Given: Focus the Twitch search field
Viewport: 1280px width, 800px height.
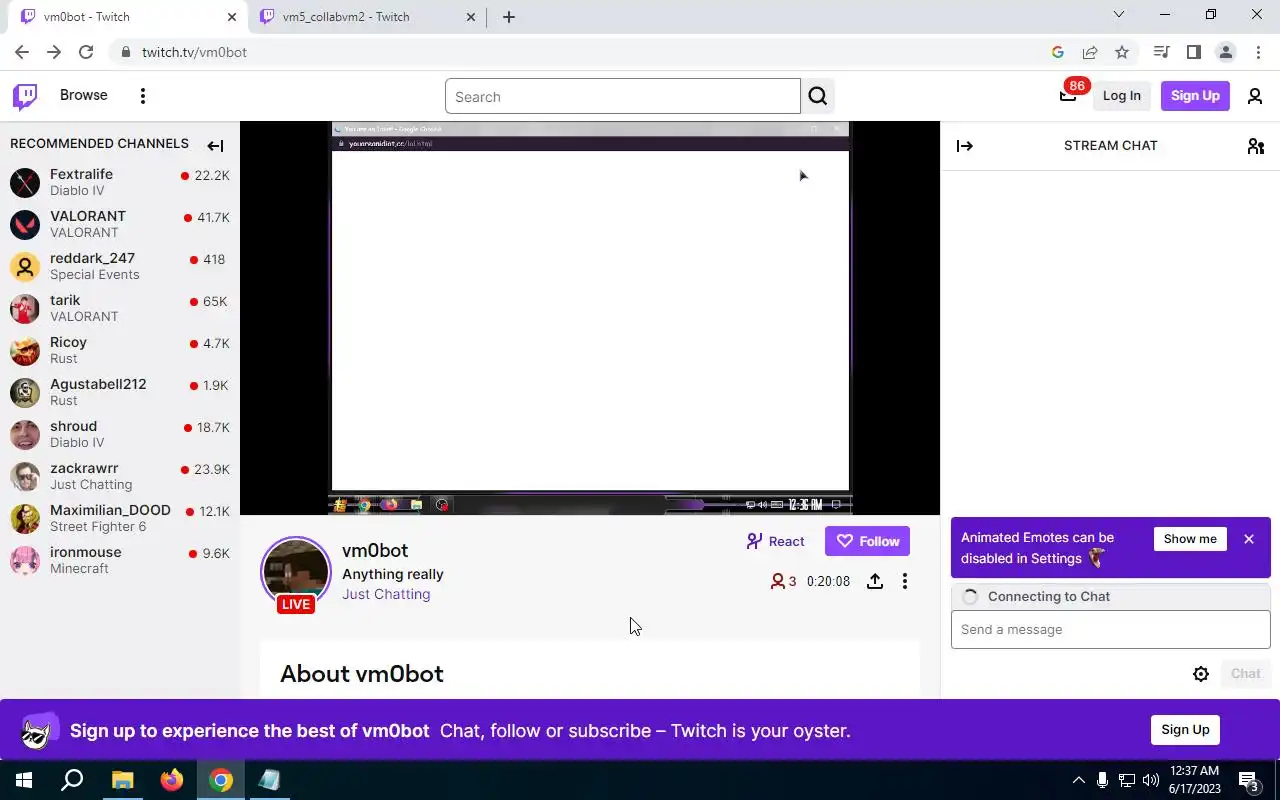Looking at the screenshot, I should click(x=623, y=96).
